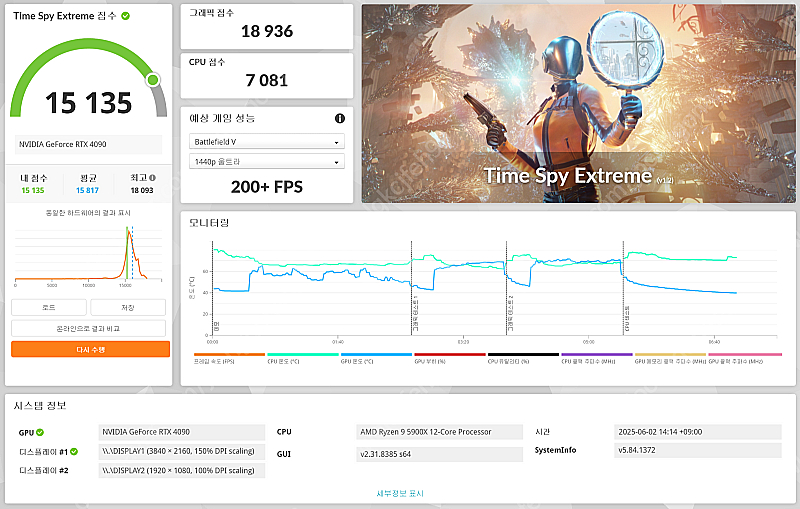Click the best score 18 093
800x509 pixels.
(x=142, y=190)
